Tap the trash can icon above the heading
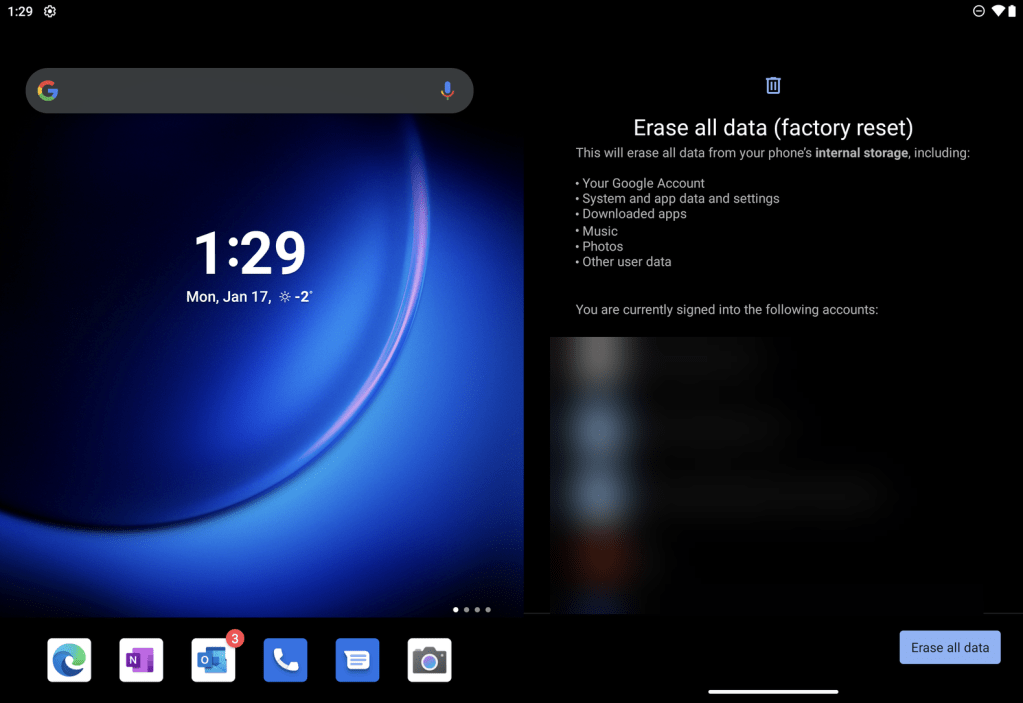Screen dimensions: 1023x703 point(773,85)
